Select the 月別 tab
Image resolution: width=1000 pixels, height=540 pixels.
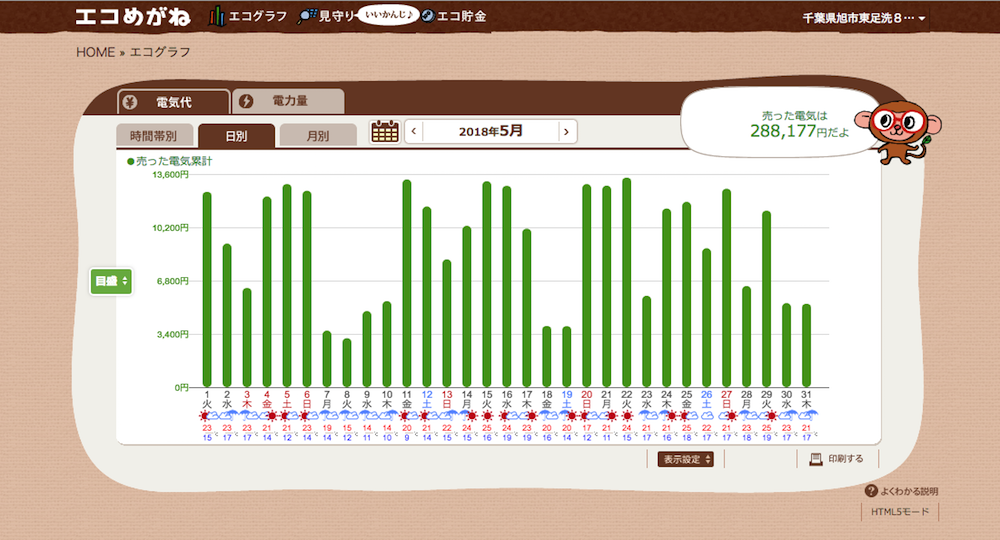click(318, 136)
